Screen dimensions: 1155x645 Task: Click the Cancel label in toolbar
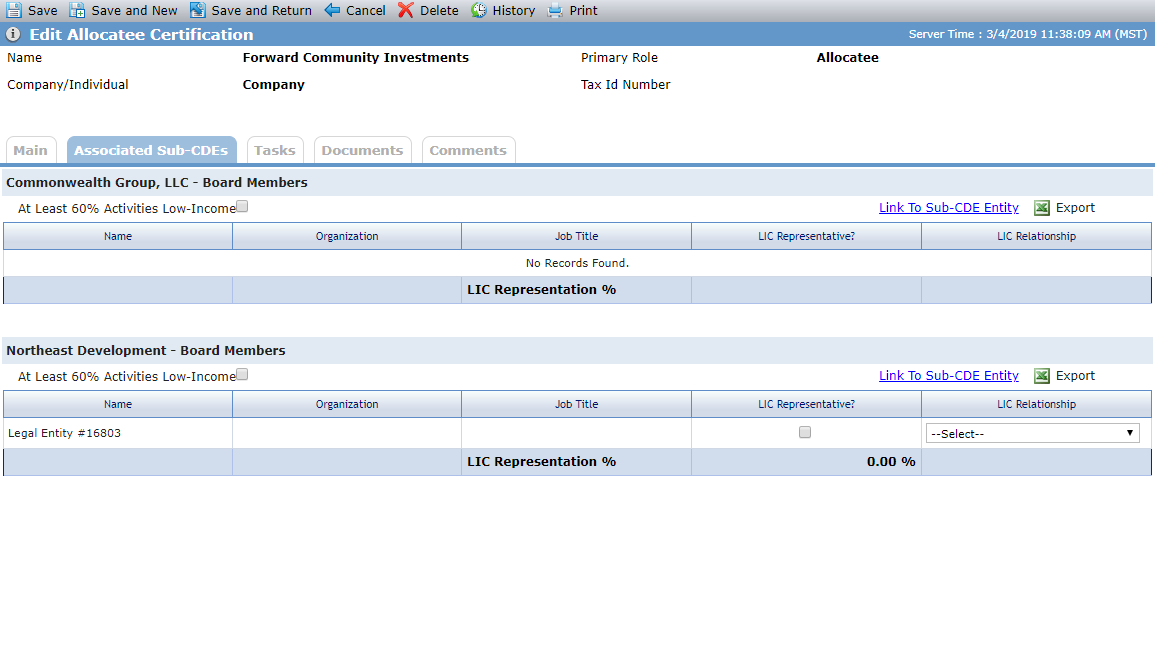tap(365, 10)
